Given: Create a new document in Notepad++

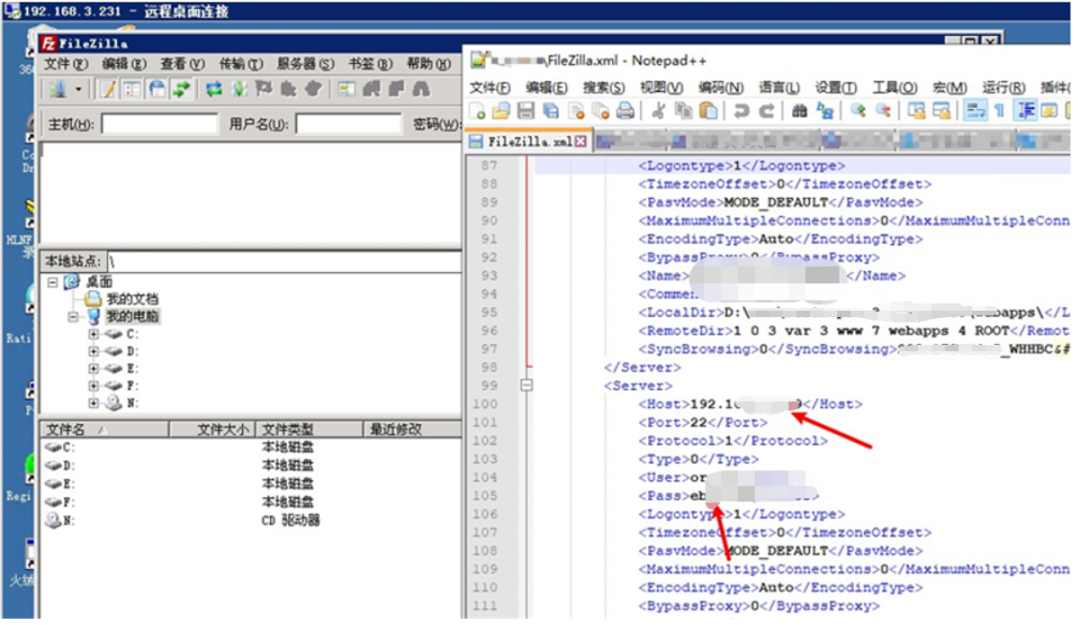Looking at the screenshot, I should [477, 110].
